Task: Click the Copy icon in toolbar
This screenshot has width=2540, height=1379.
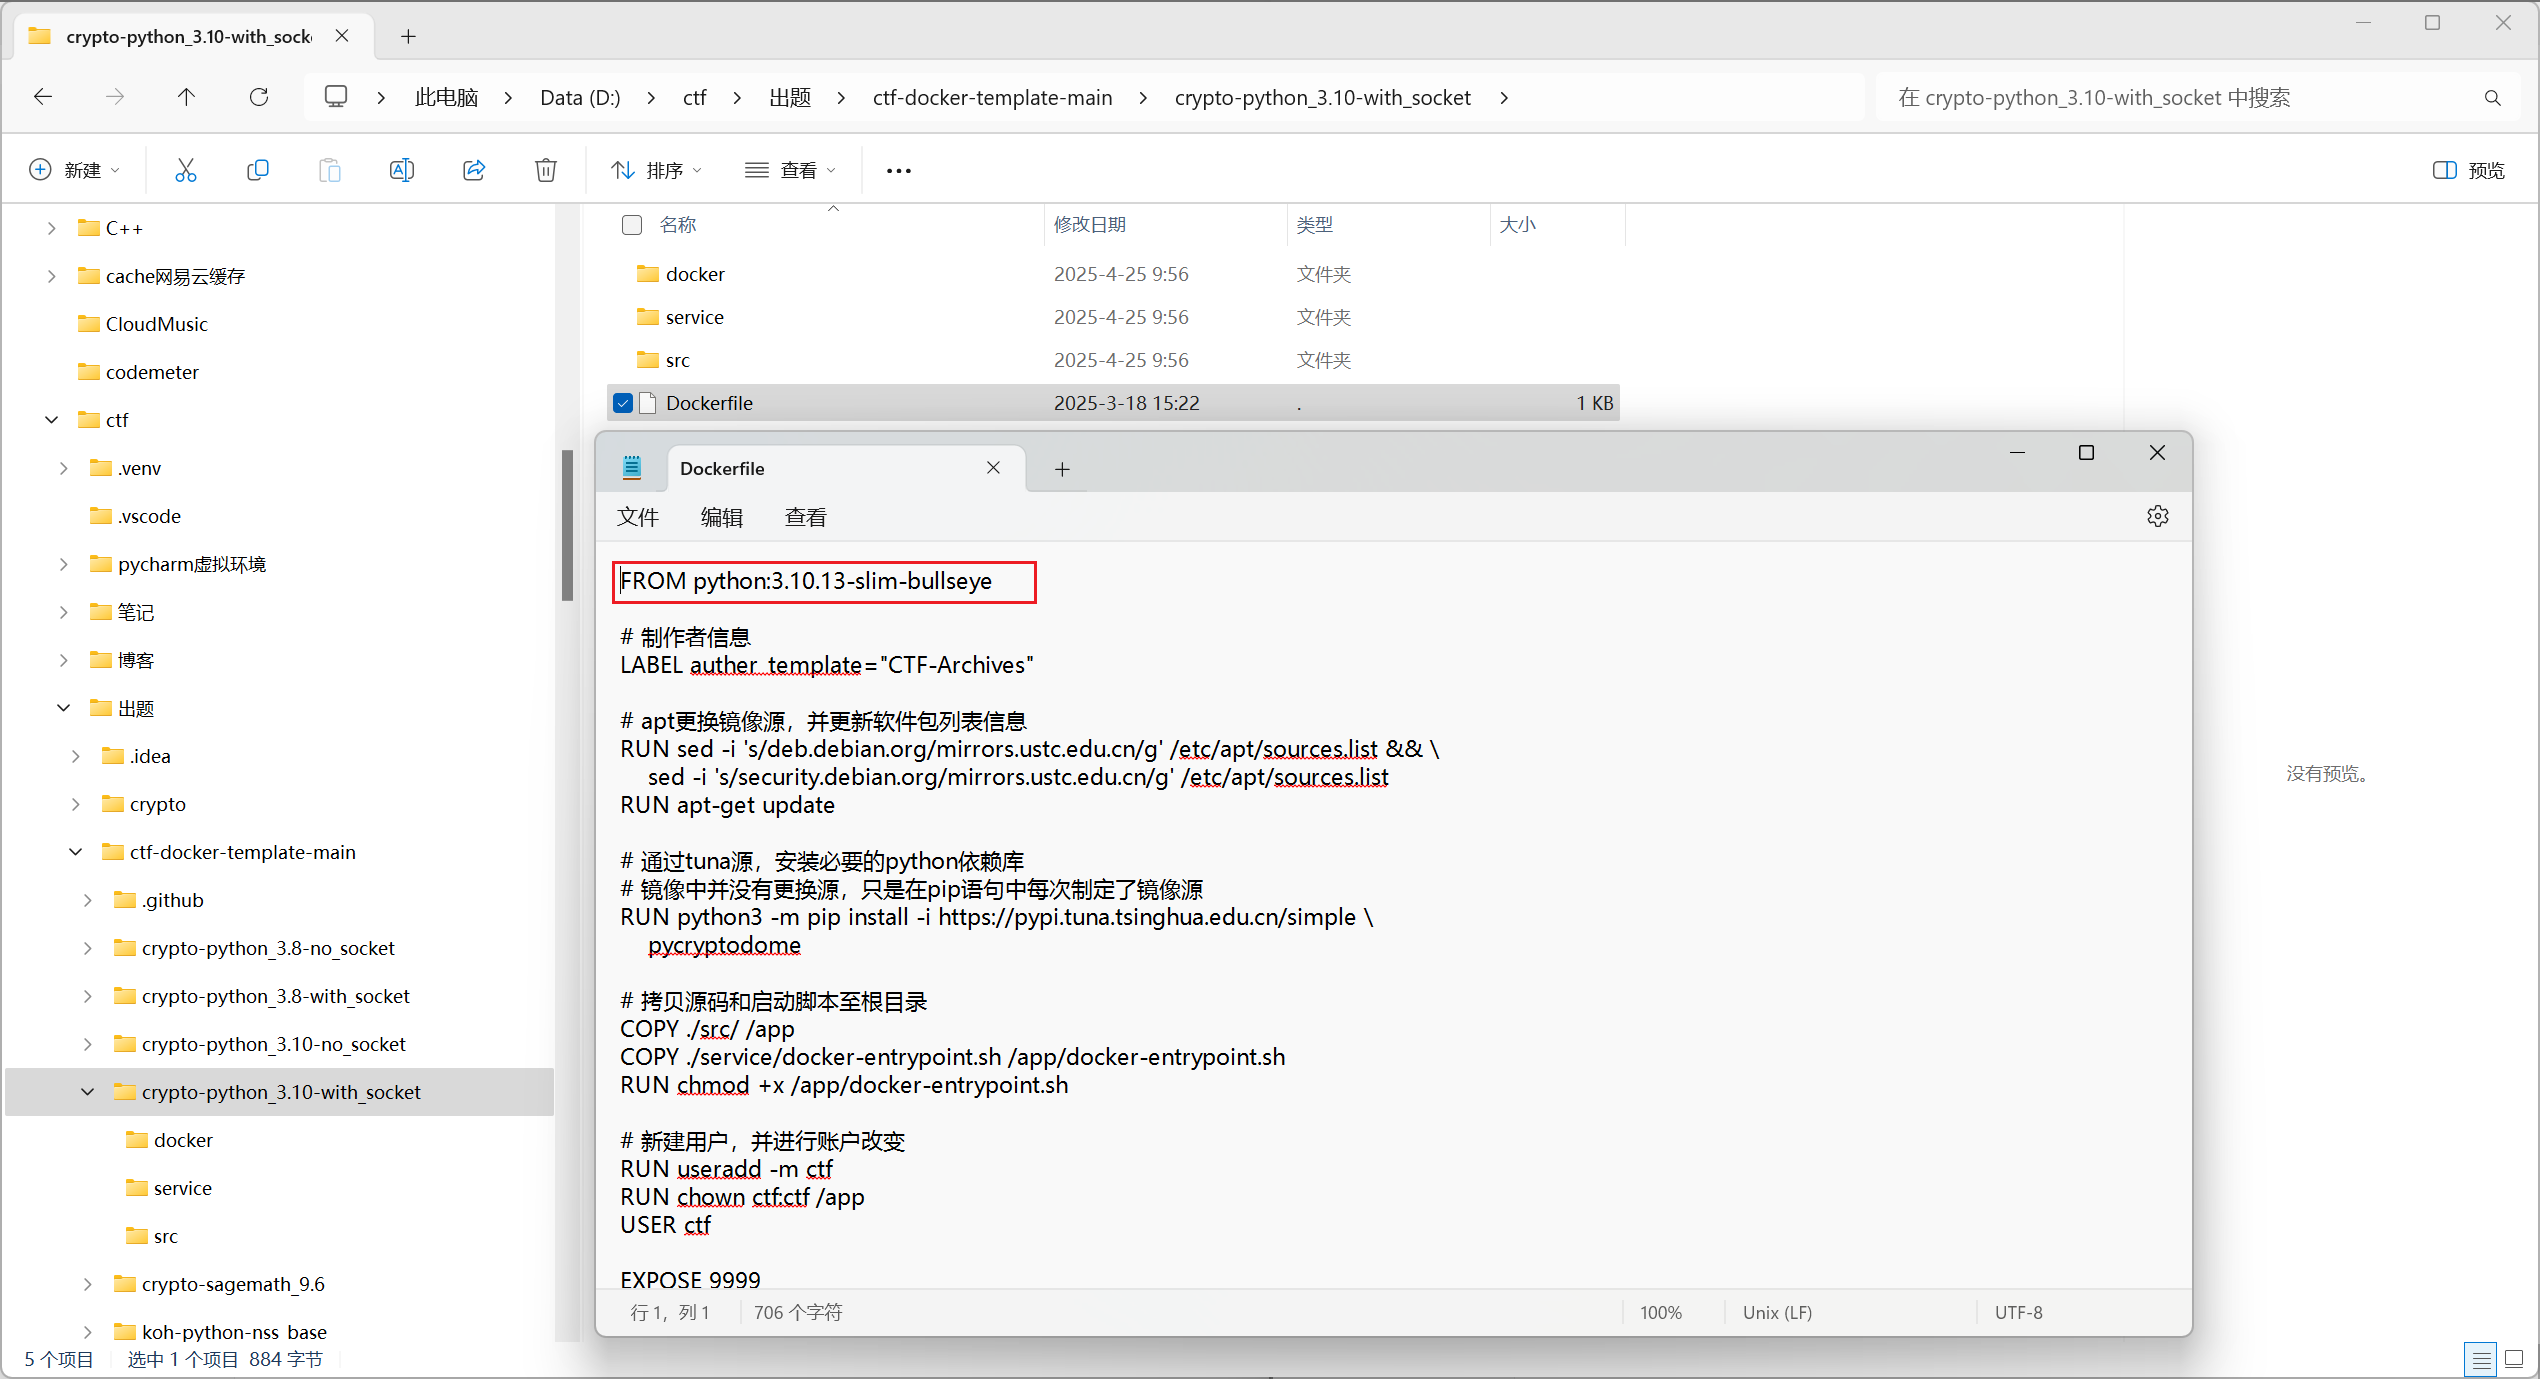Action: coord(258,170)
